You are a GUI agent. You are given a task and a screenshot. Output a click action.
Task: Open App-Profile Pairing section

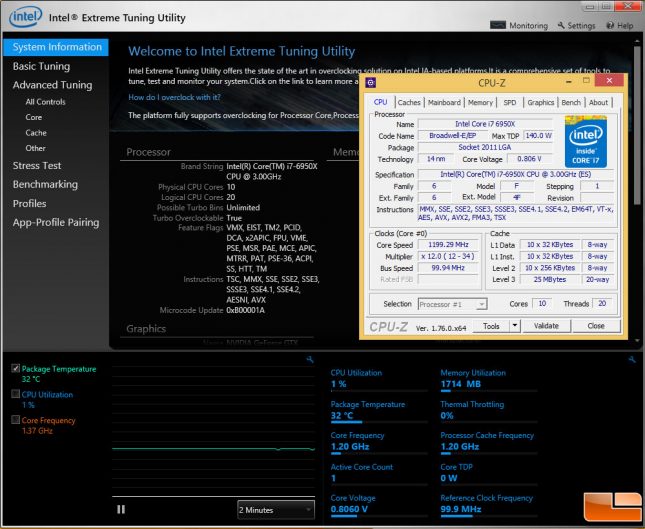[x=56, y=223]
